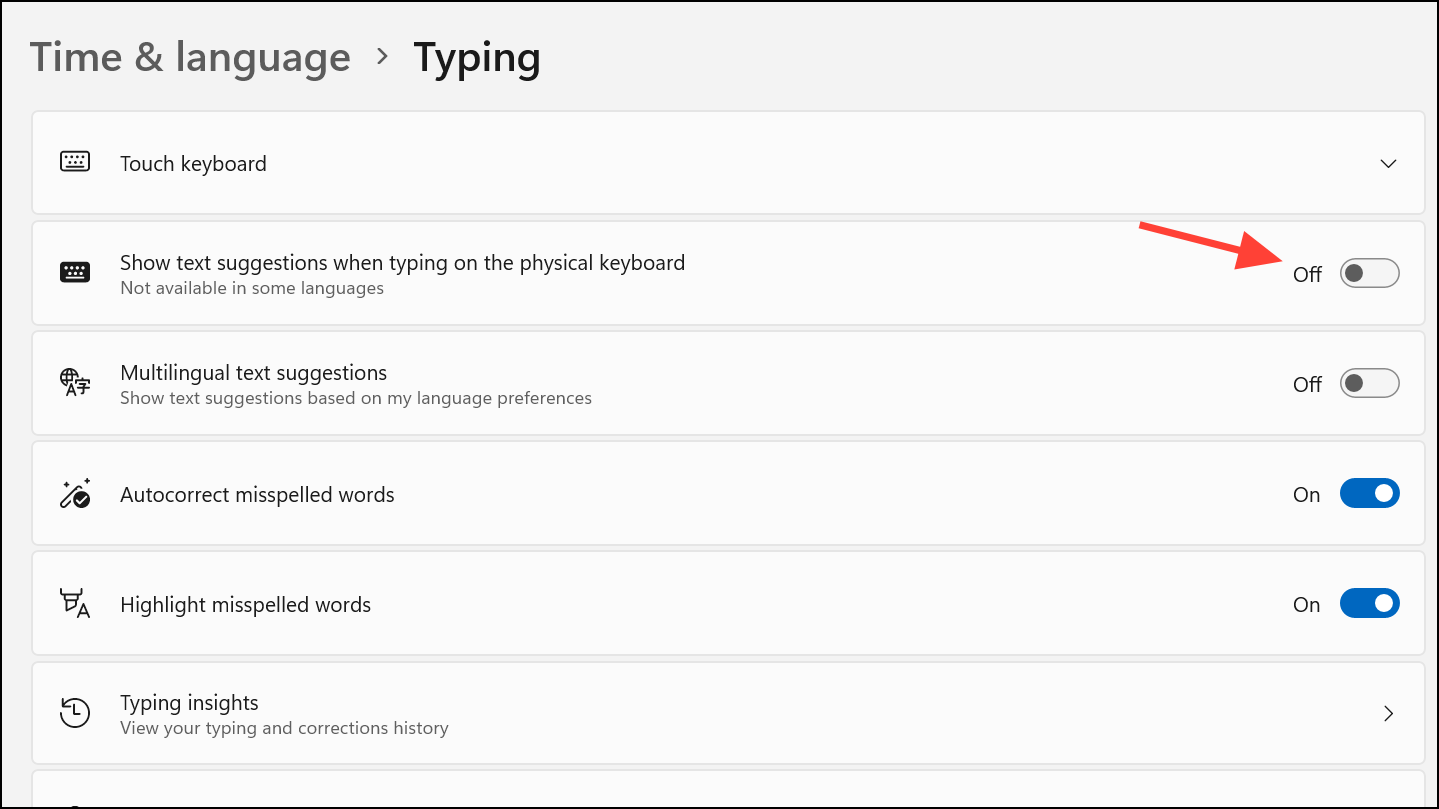Viewport: 1439px width, 809px height.
Task: Go back to Time & language breadcrumb
Action: (190, 57)
